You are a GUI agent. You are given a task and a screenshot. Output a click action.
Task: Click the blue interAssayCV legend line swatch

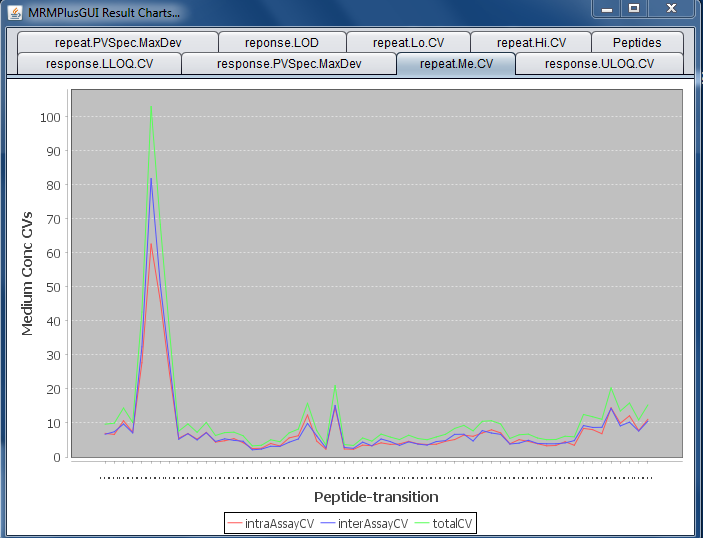329,524
